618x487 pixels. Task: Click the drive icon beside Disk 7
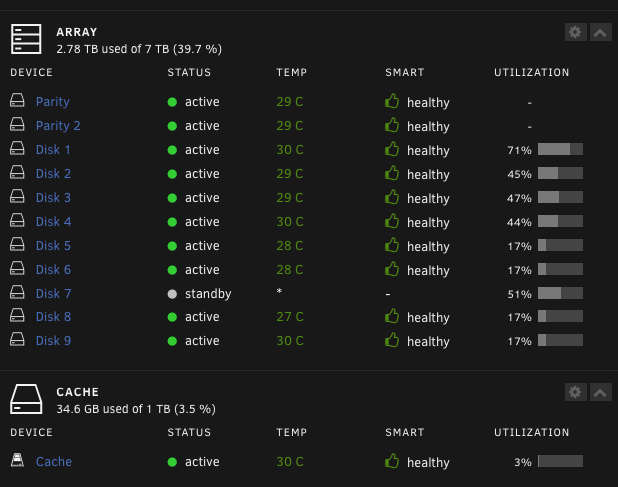click(17, 293)
